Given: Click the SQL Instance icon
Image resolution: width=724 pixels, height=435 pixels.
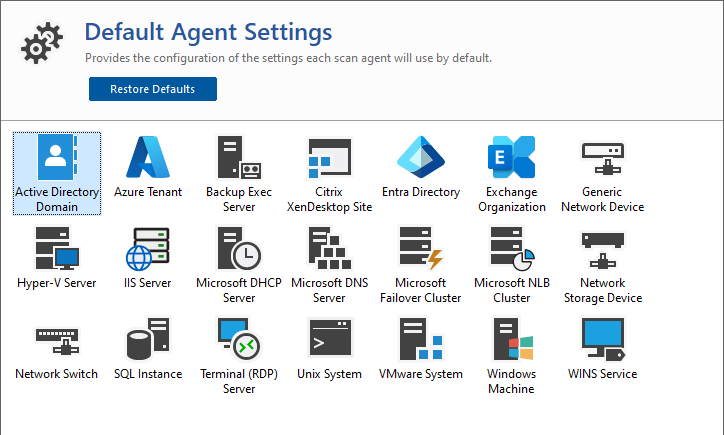Looking at the screenshot, I should click(148, 339).
